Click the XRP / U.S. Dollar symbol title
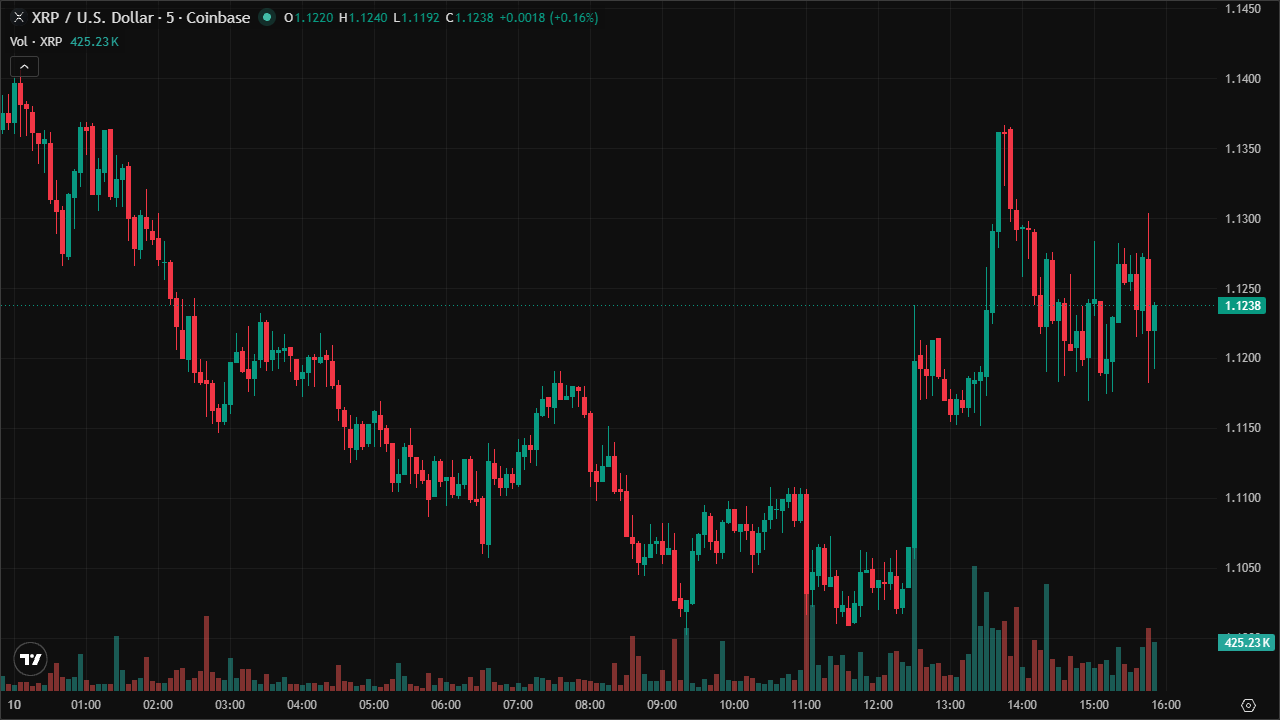1280x720 pixels. (x=141, y=17)
